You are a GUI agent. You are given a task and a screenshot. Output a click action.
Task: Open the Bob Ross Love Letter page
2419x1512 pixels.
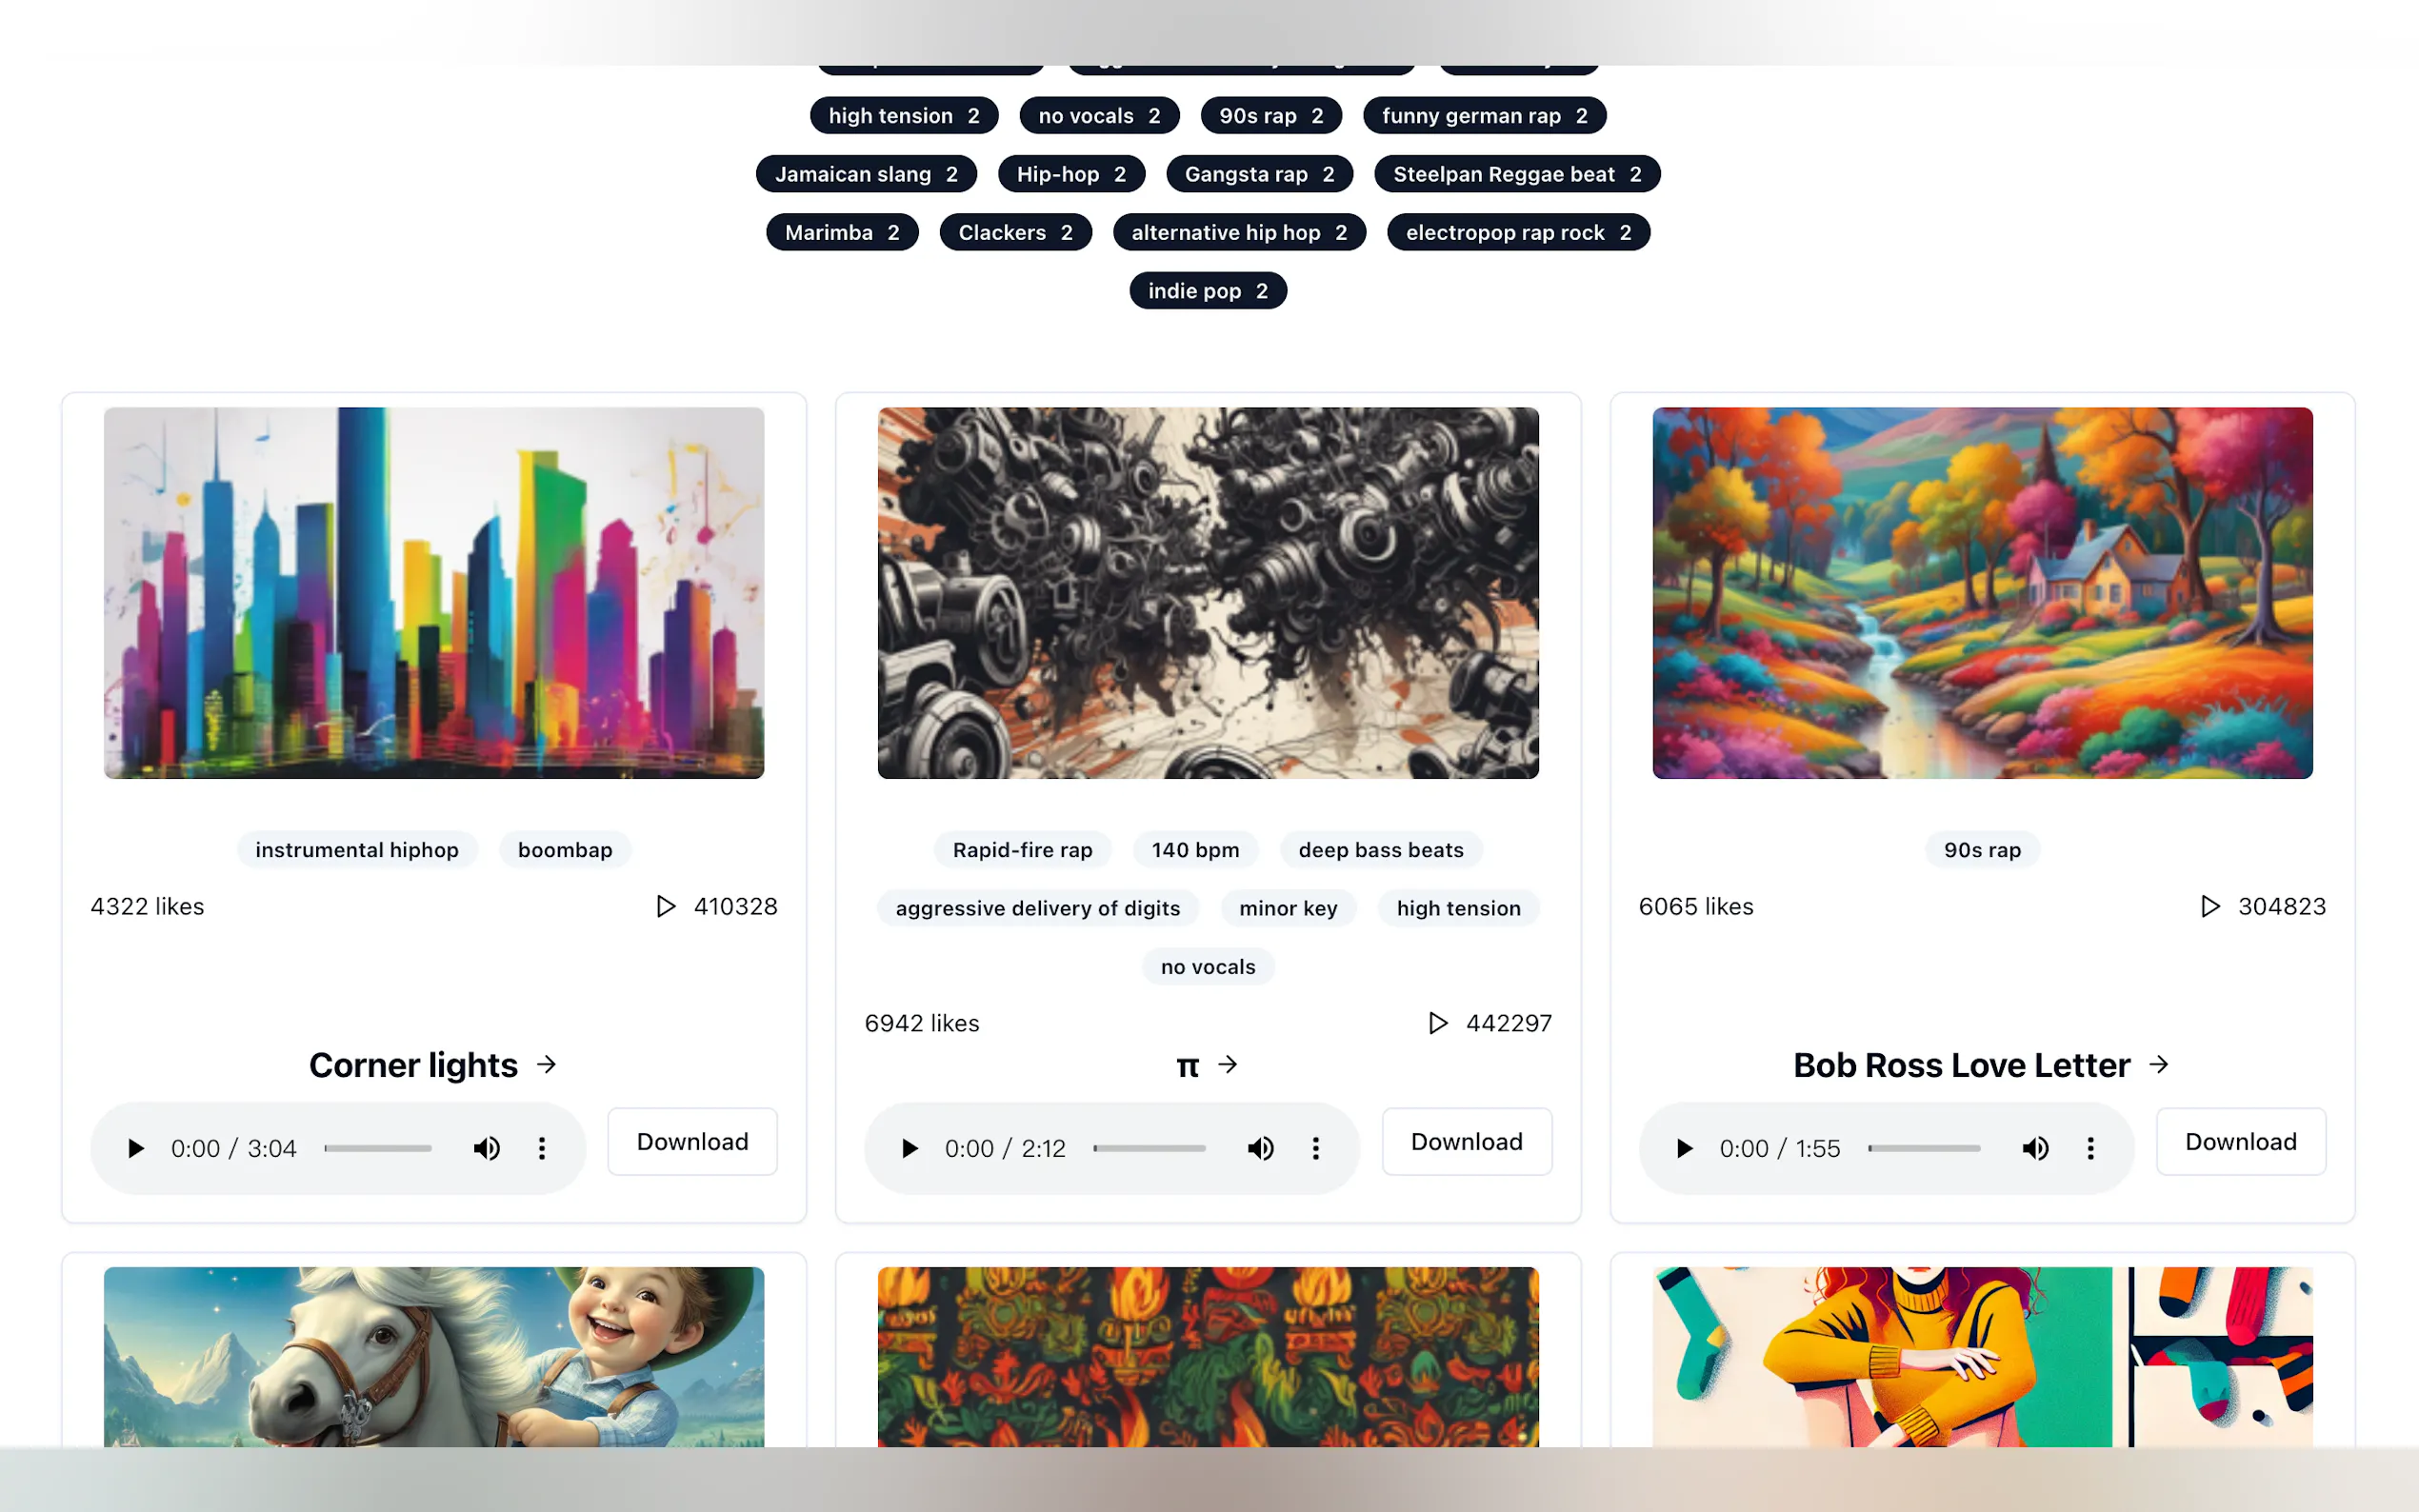coord(1981,1065)
